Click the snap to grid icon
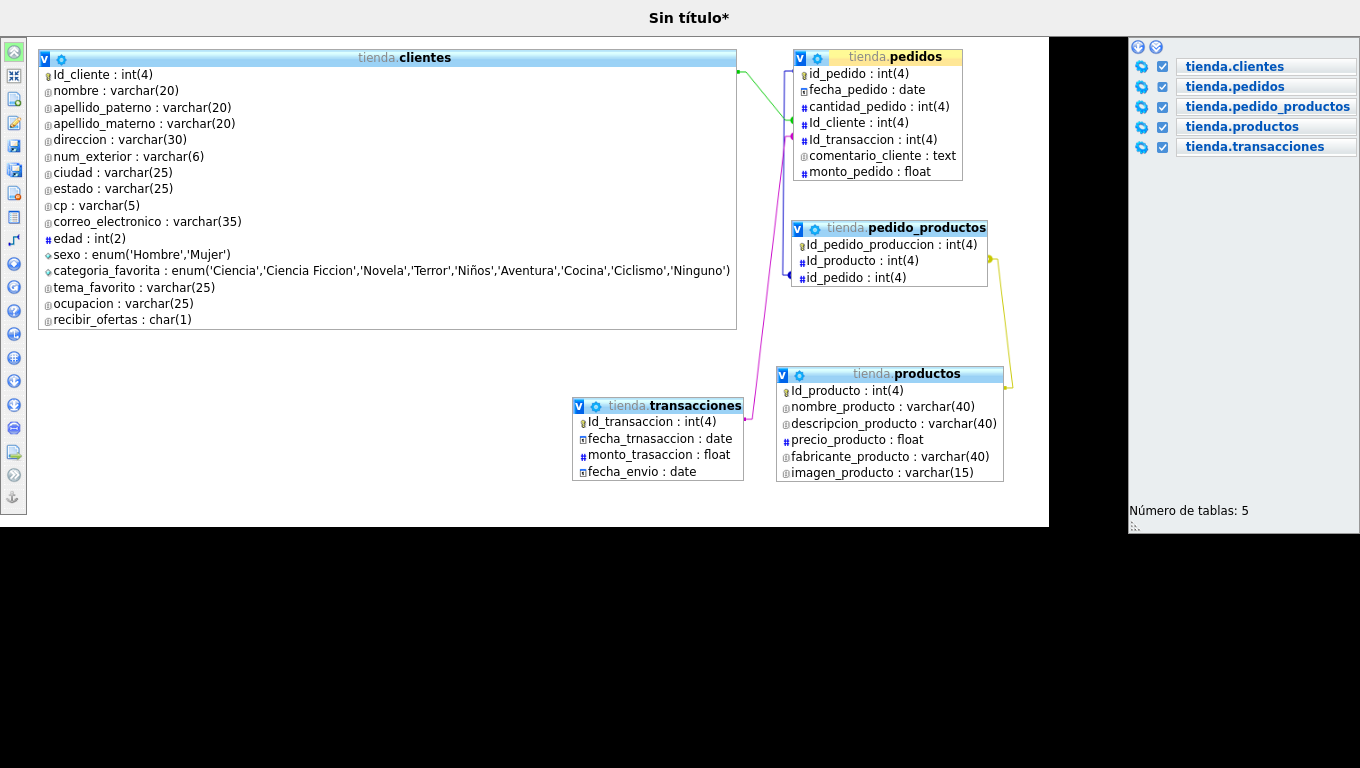This screenshot has width=1360, height=768. (x=14, y=358)
